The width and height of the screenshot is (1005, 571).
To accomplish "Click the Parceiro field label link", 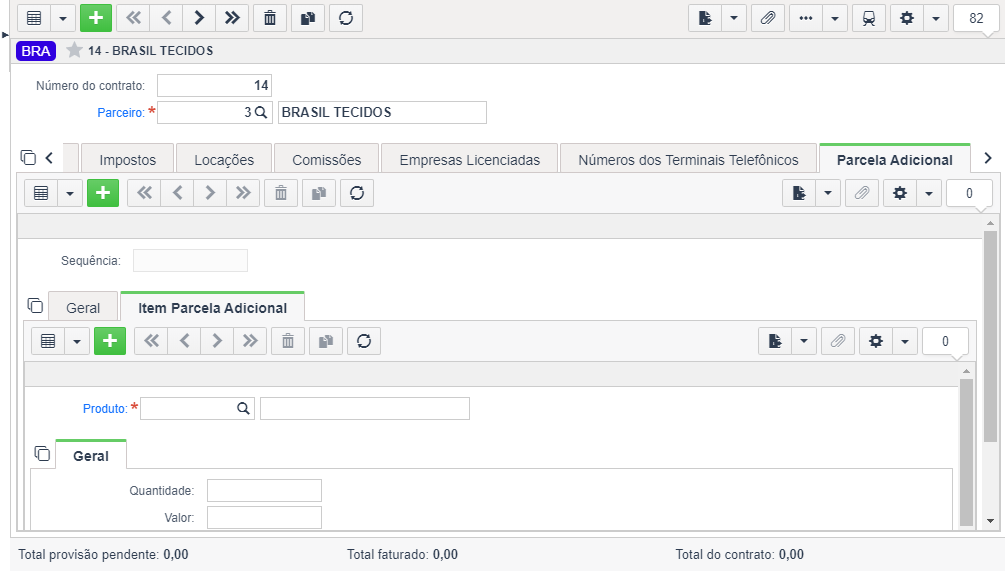I will pos(121,113).
